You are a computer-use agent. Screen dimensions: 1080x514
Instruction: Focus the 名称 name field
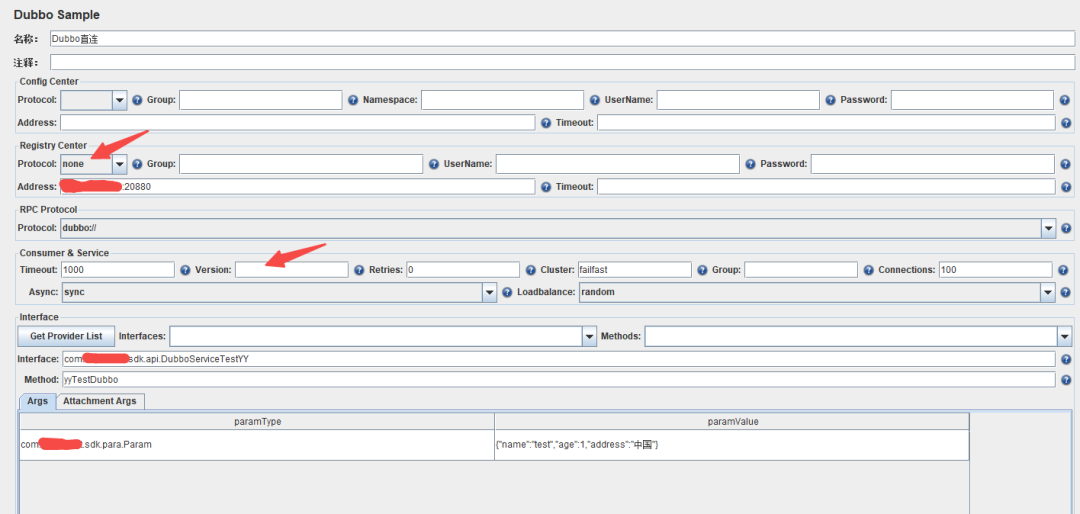pyautogui.click(x=562, y=39)
